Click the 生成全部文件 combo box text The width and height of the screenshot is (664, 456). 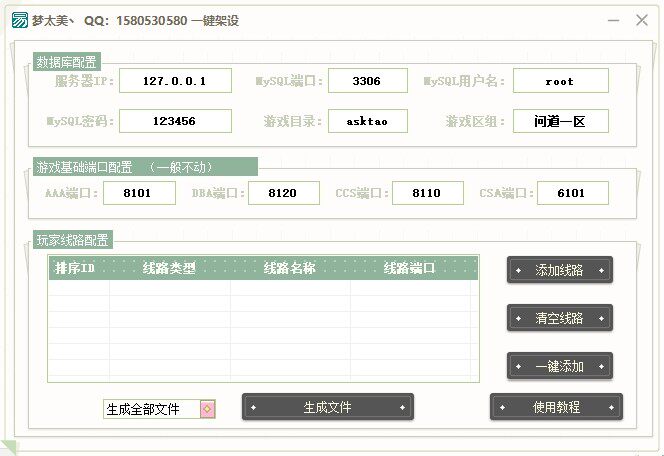click(143, 409)
